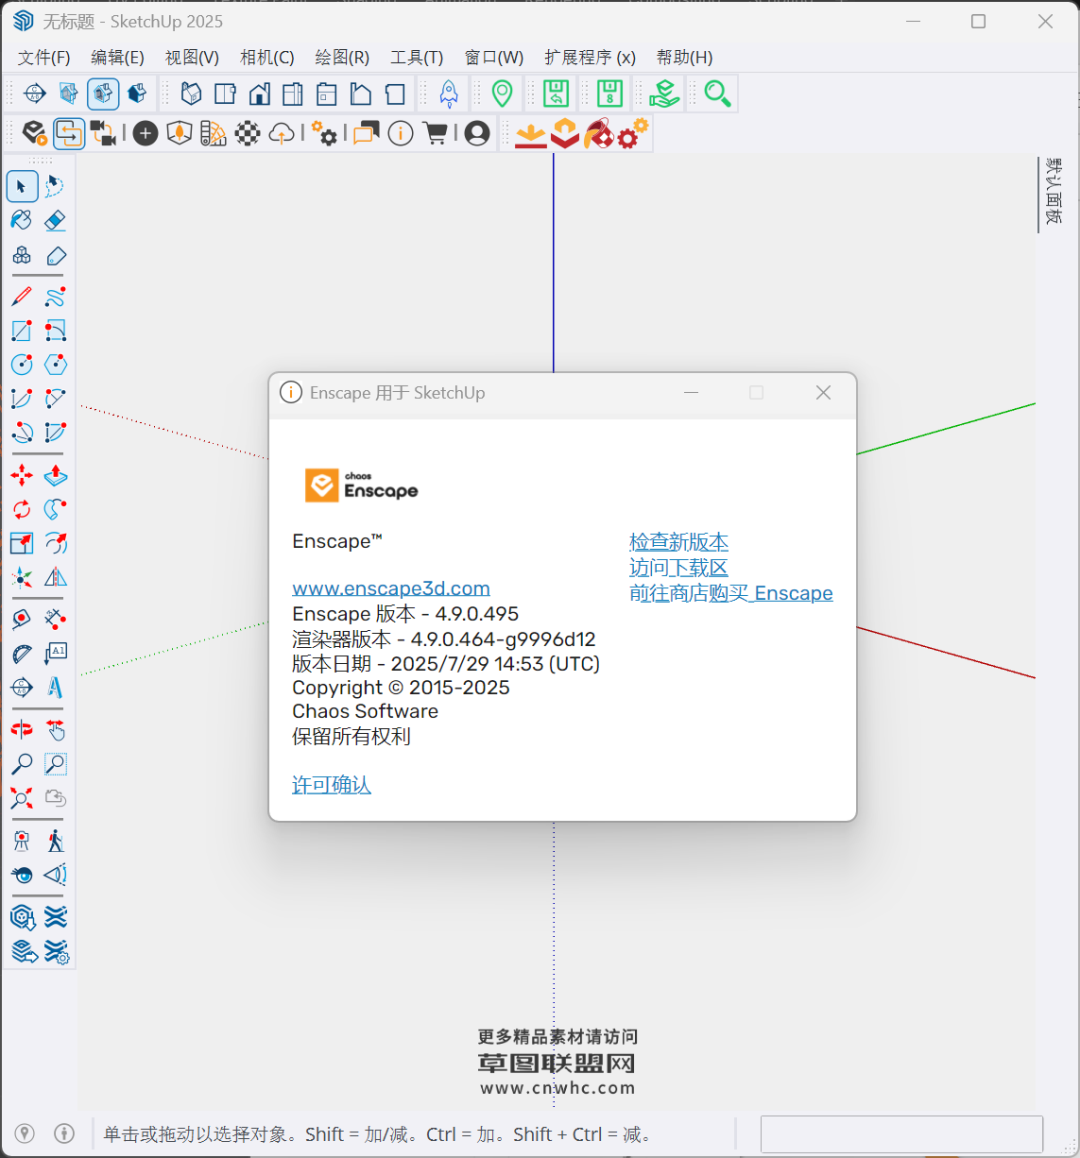Click the Enscape shopping cart icon

point(436,134)
